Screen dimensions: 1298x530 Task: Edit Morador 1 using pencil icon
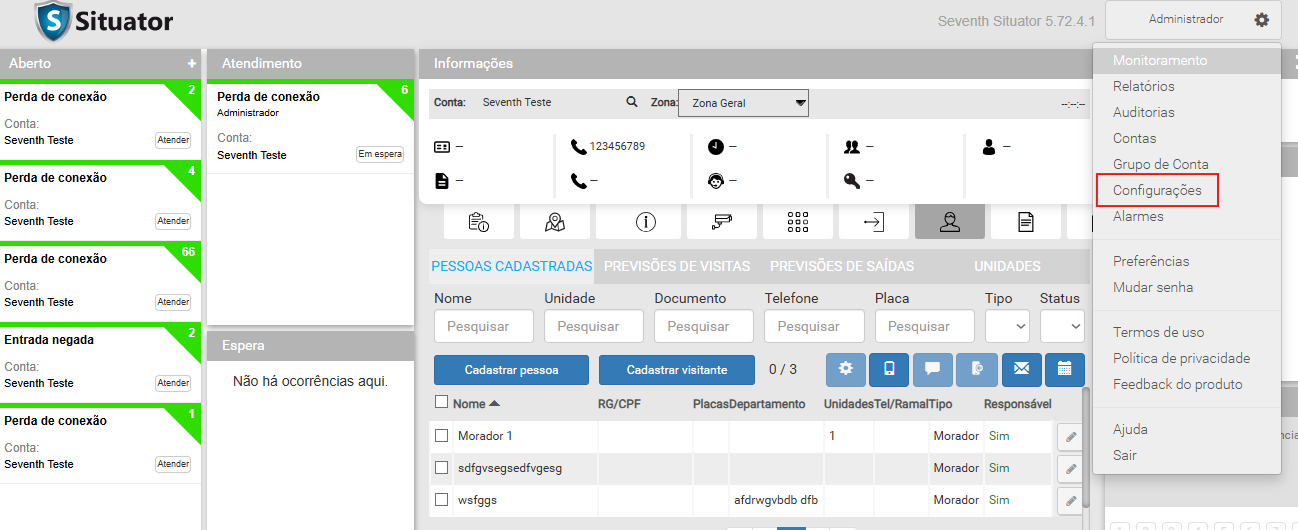click(1070, 437)
